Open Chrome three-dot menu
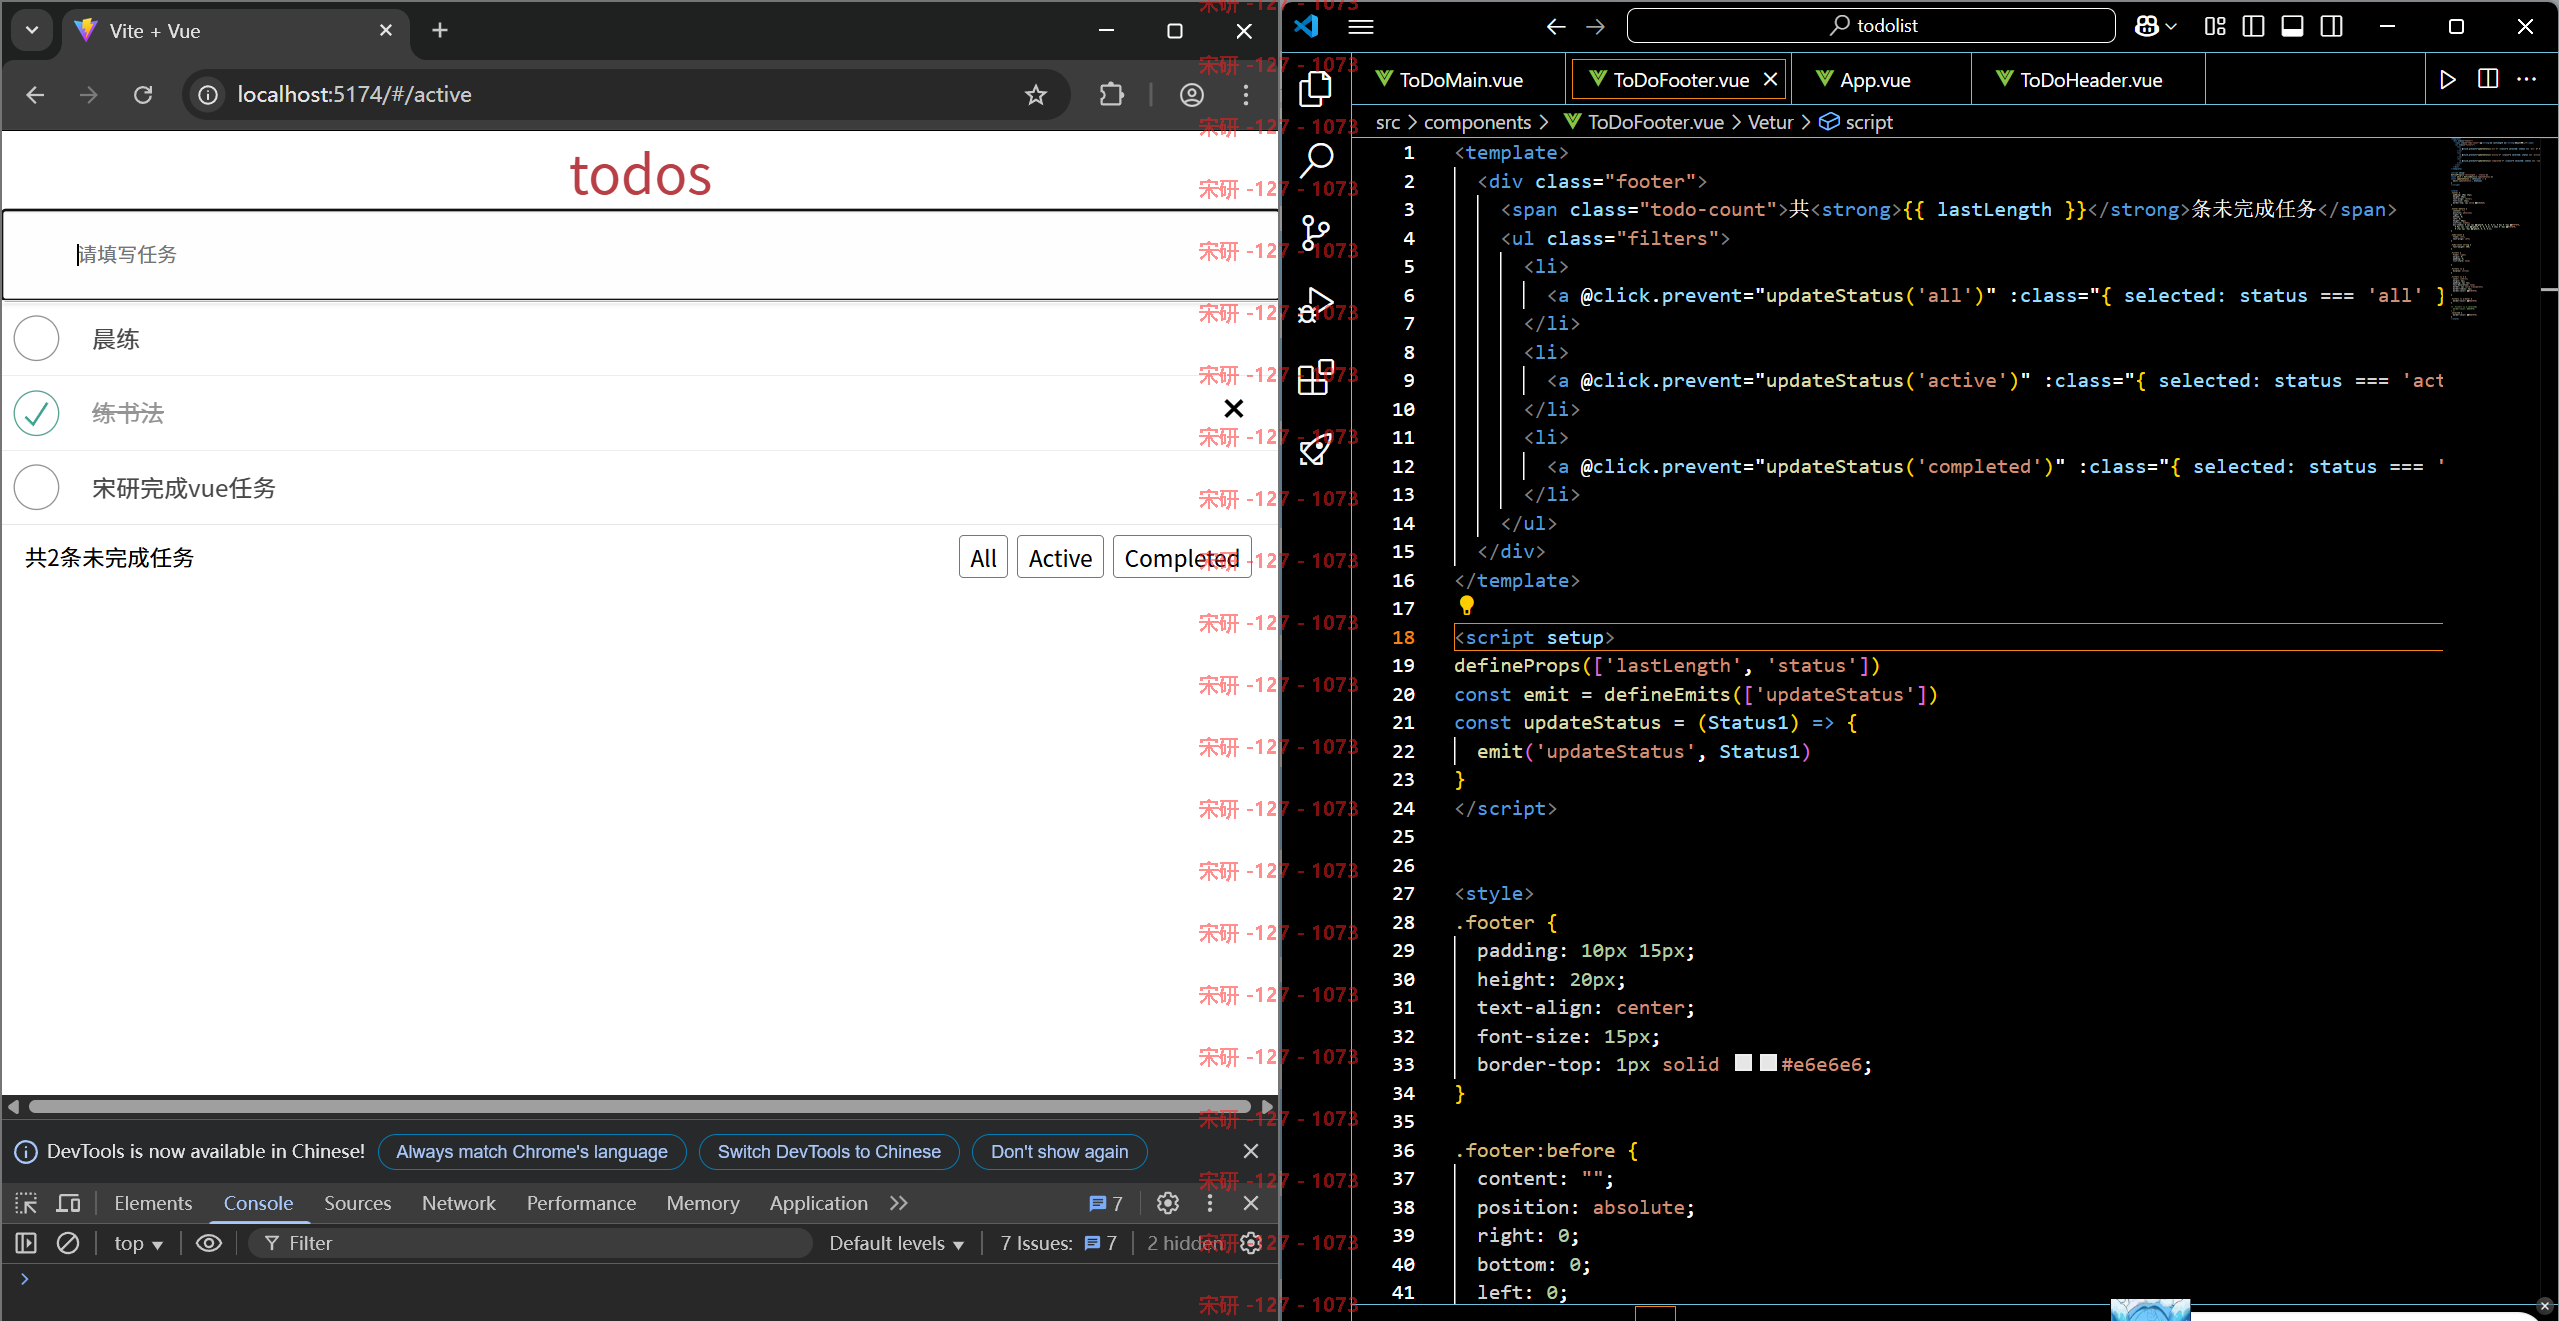 [x=1245, y=95]
